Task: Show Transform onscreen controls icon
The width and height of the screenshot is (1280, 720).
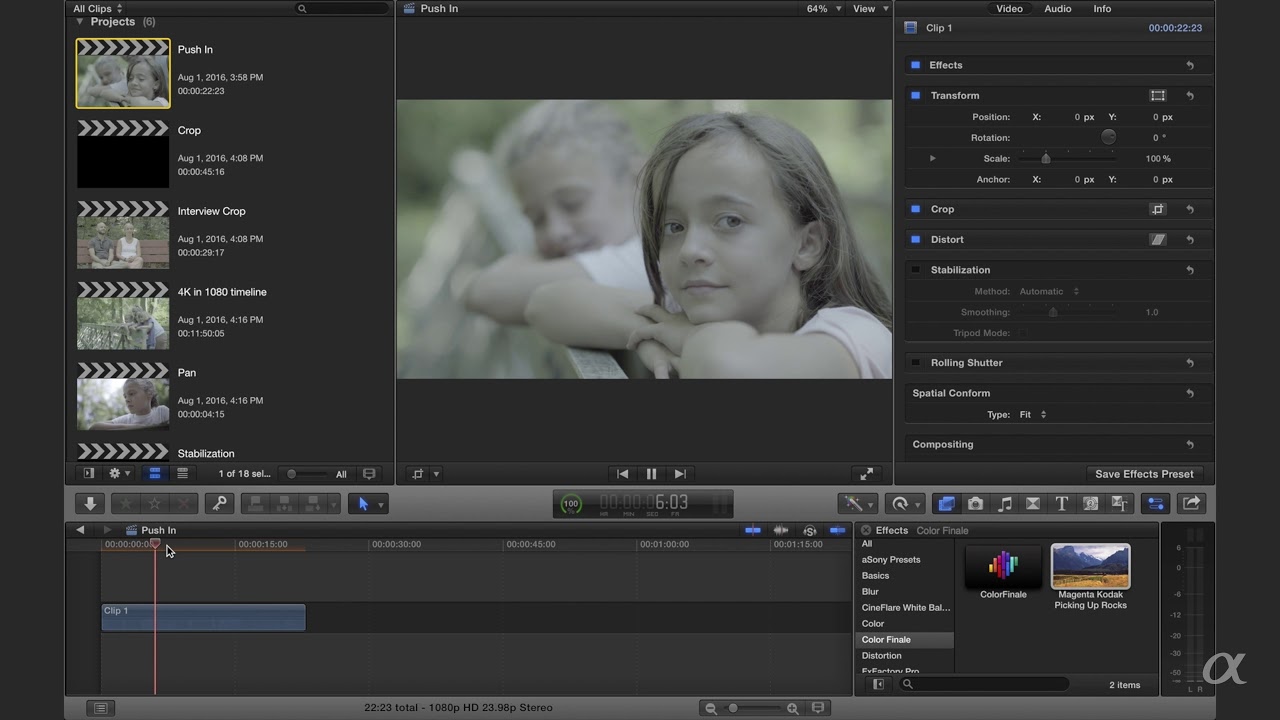Action: pyautogui.click(x=1158, y=95)
